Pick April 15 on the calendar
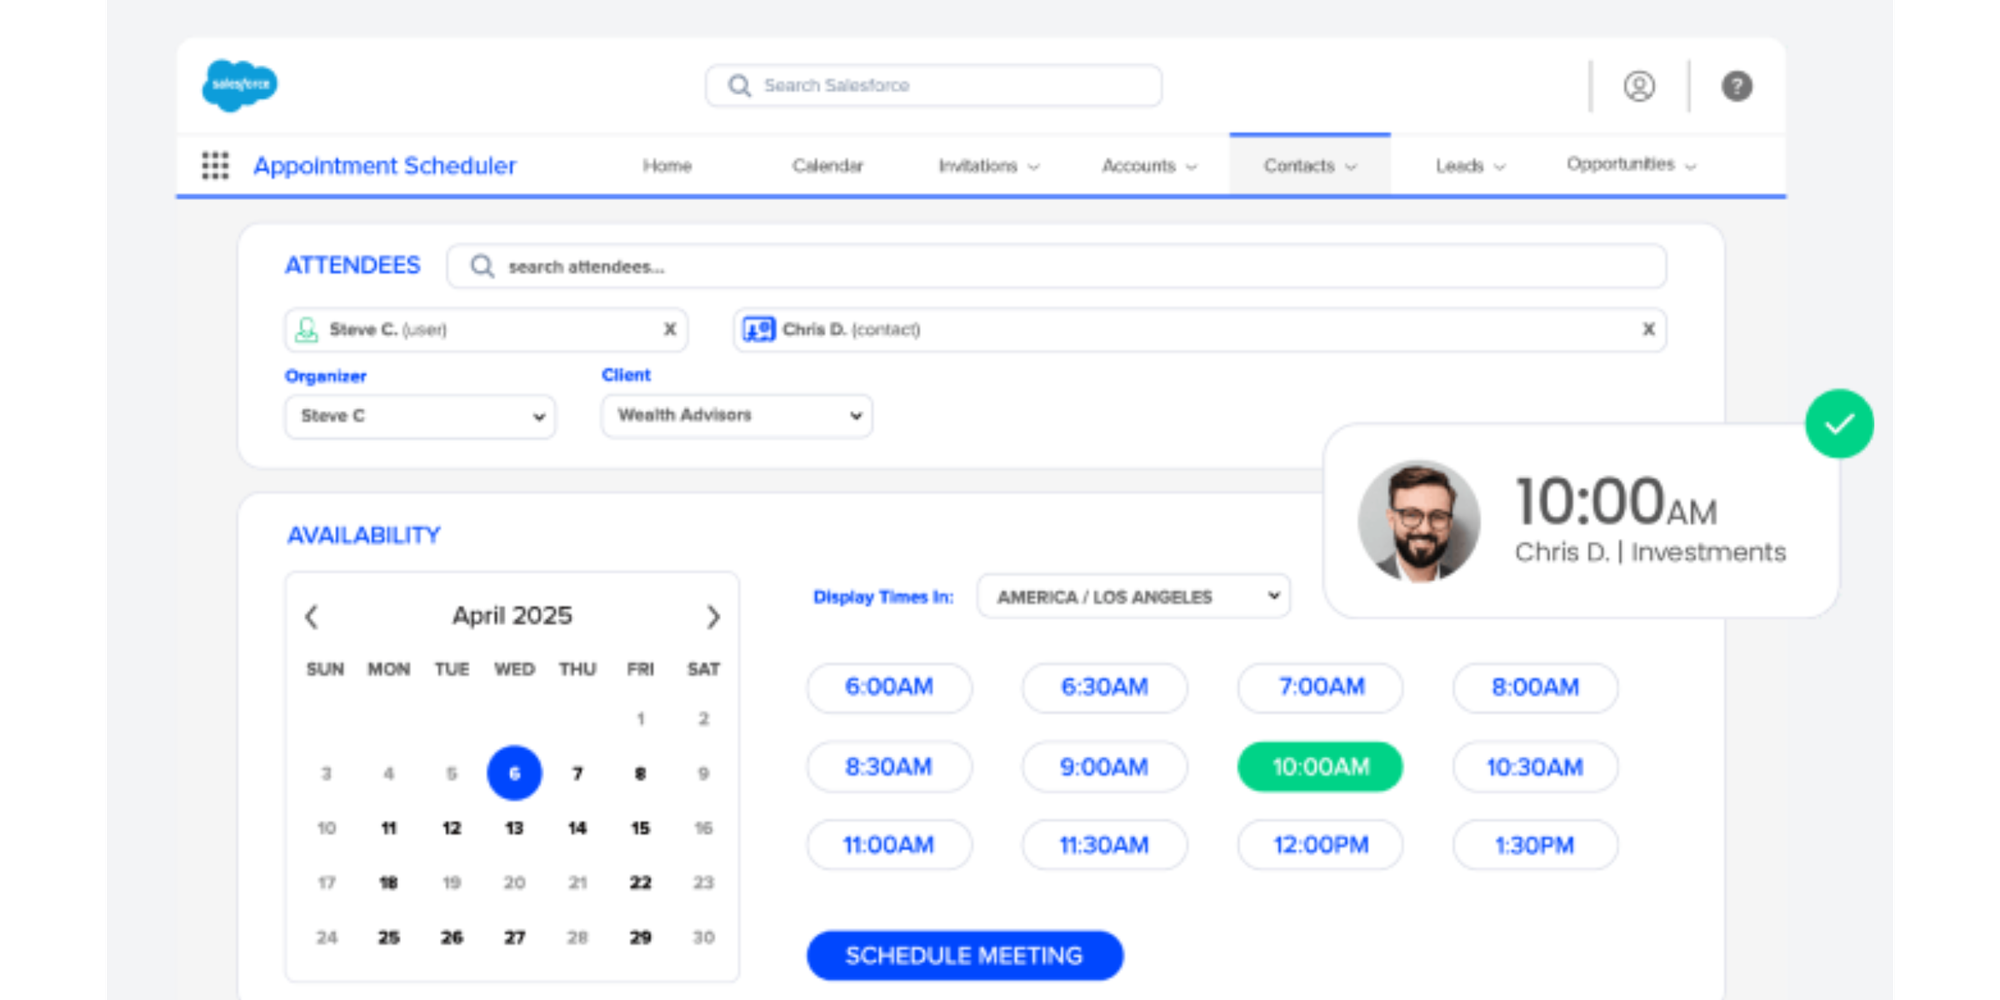 point(640,828)
